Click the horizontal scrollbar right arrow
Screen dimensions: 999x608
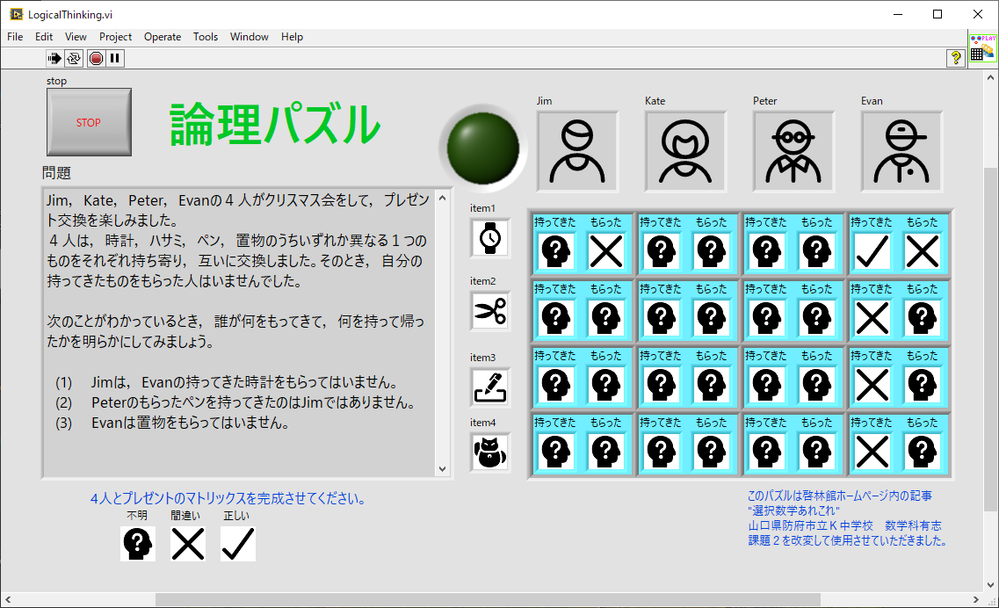click(x=976, y=600)
